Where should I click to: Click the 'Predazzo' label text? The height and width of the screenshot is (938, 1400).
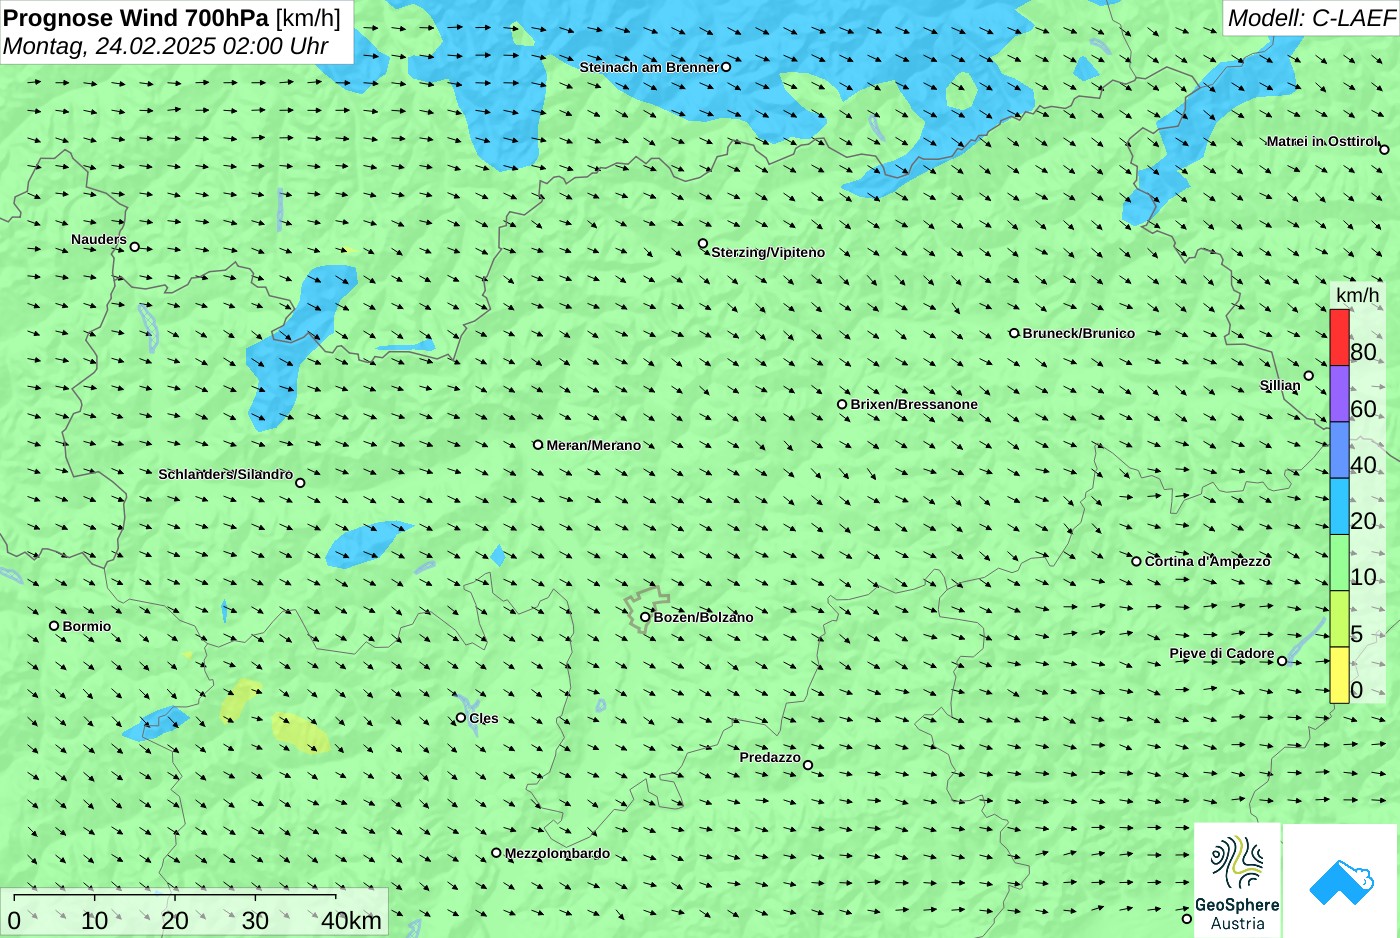pyautogui.click(x=770, y=757)
